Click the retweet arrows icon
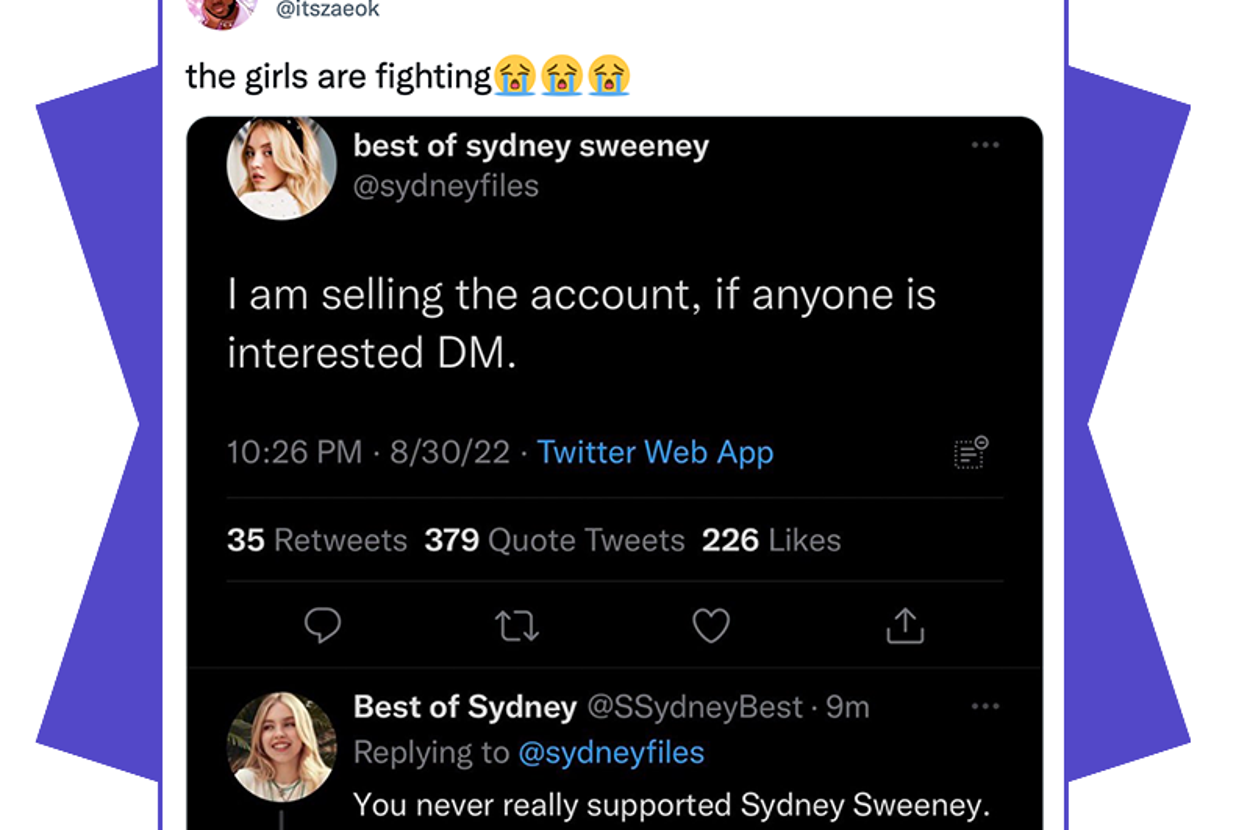1250x830 pixels. [517, 625]
